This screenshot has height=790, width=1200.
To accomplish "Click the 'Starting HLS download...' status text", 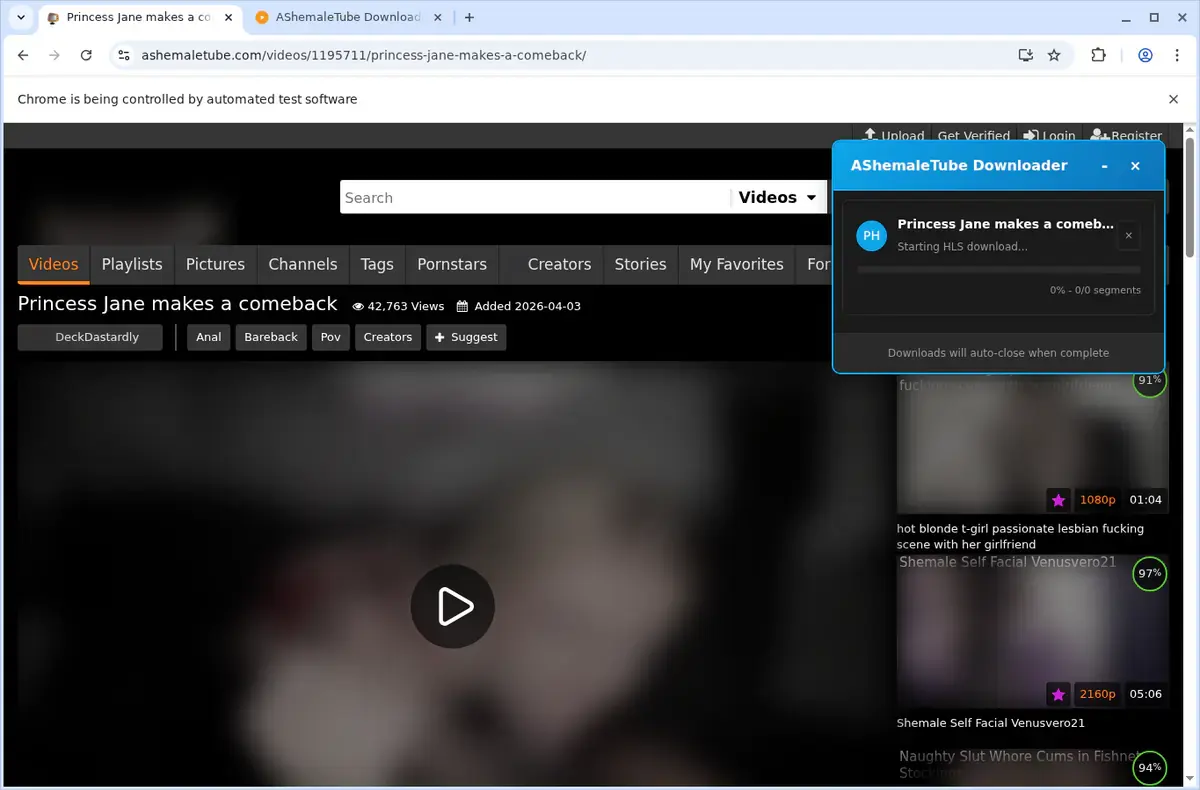I will (962, 247).
